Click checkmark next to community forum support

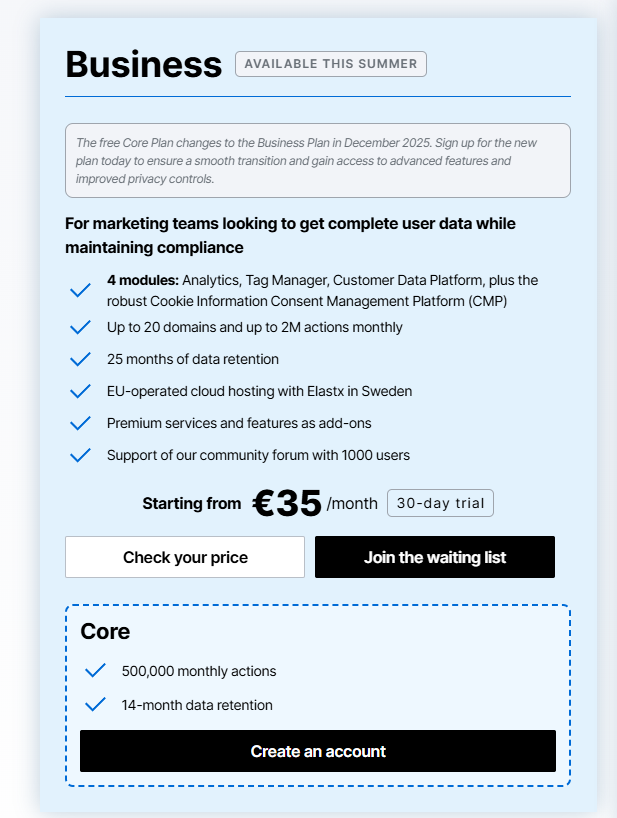click(80, 455)
